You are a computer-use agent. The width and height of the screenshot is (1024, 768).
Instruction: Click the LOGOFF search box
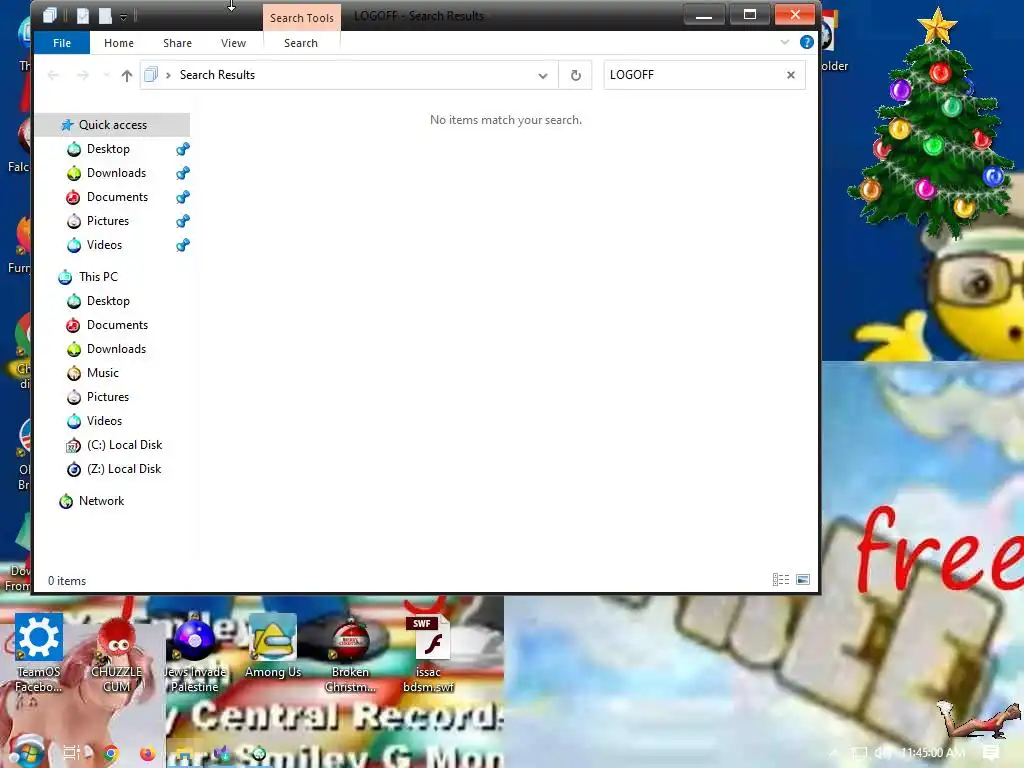pyautogui.click(x=695, y=75)
